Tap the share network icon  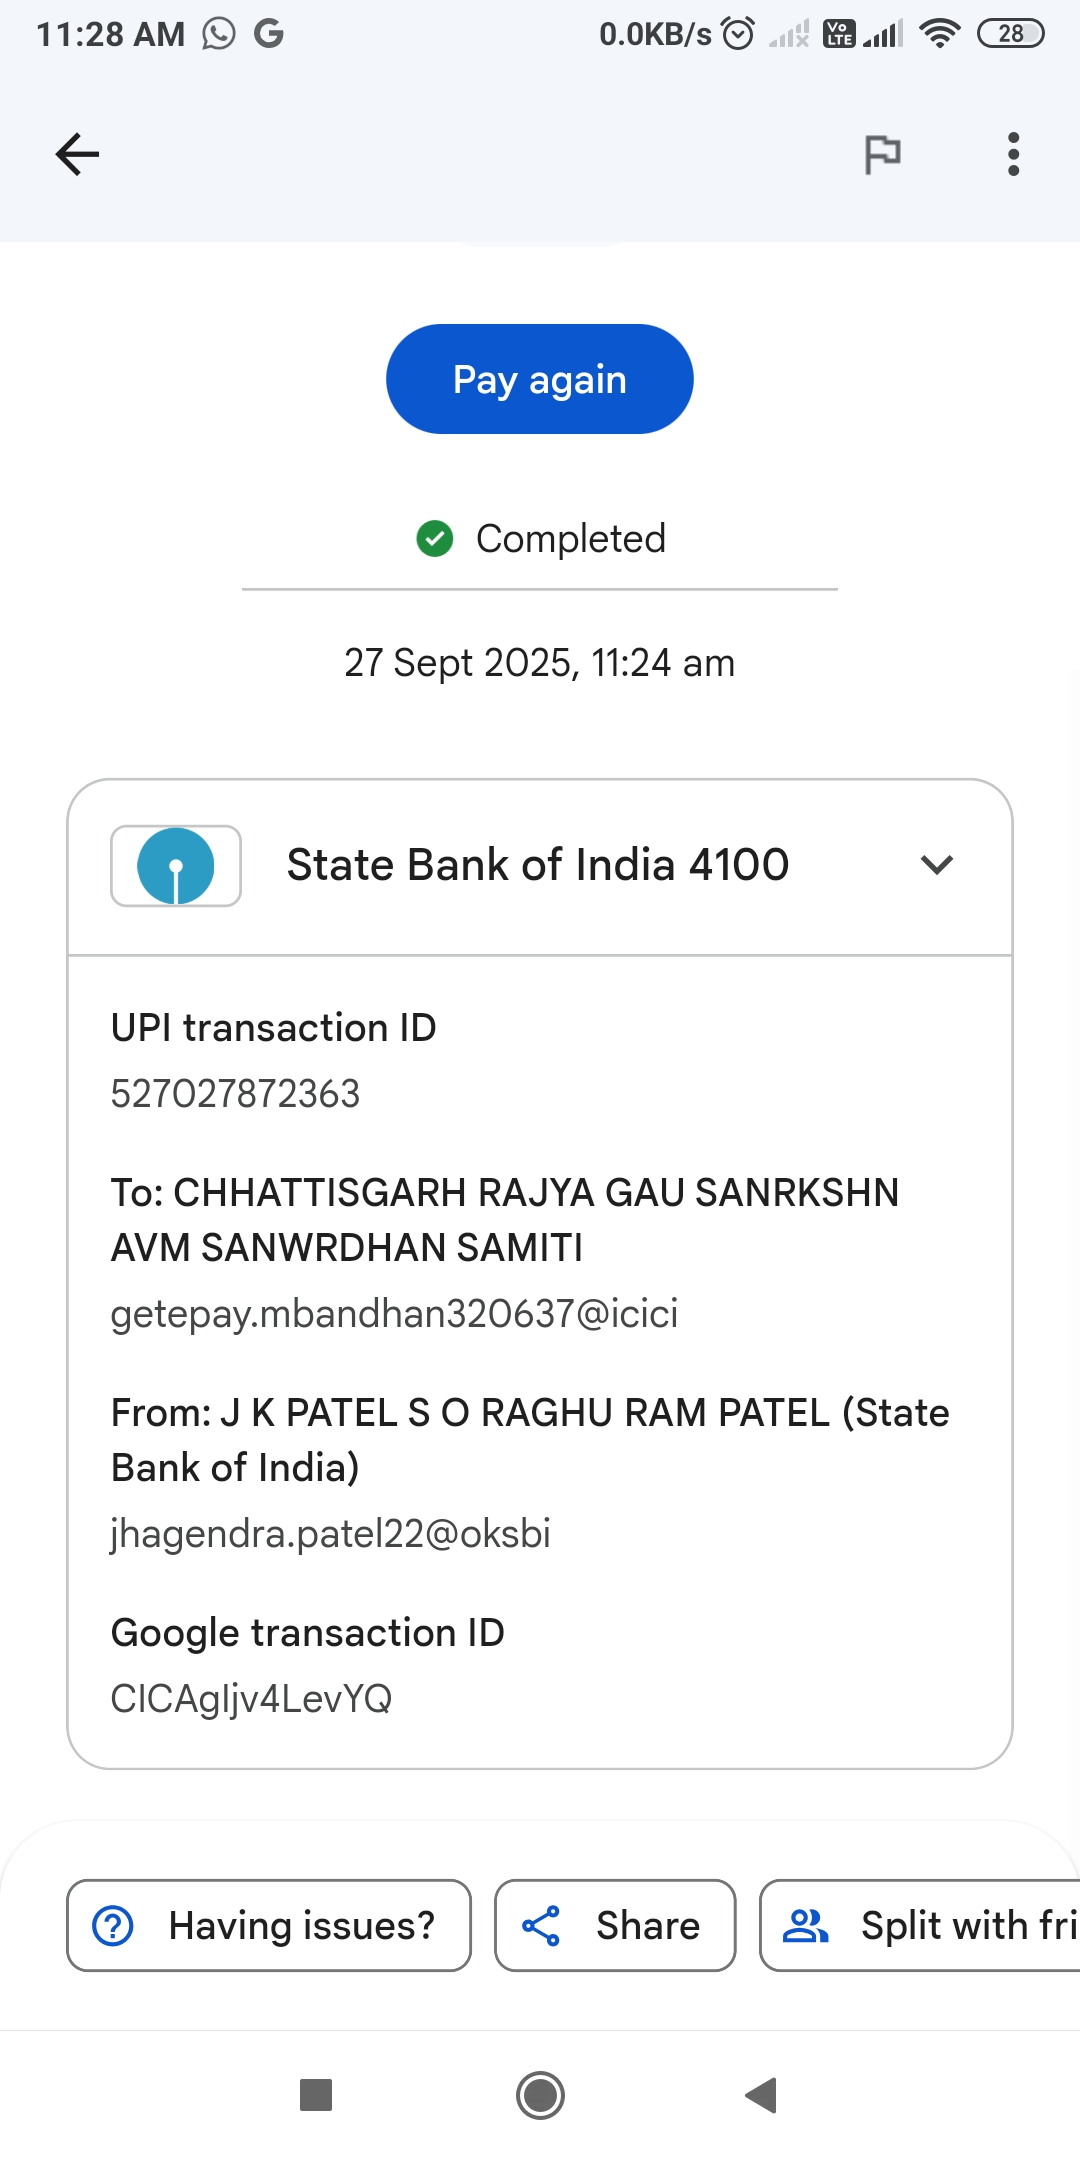tap(541, 1925)
